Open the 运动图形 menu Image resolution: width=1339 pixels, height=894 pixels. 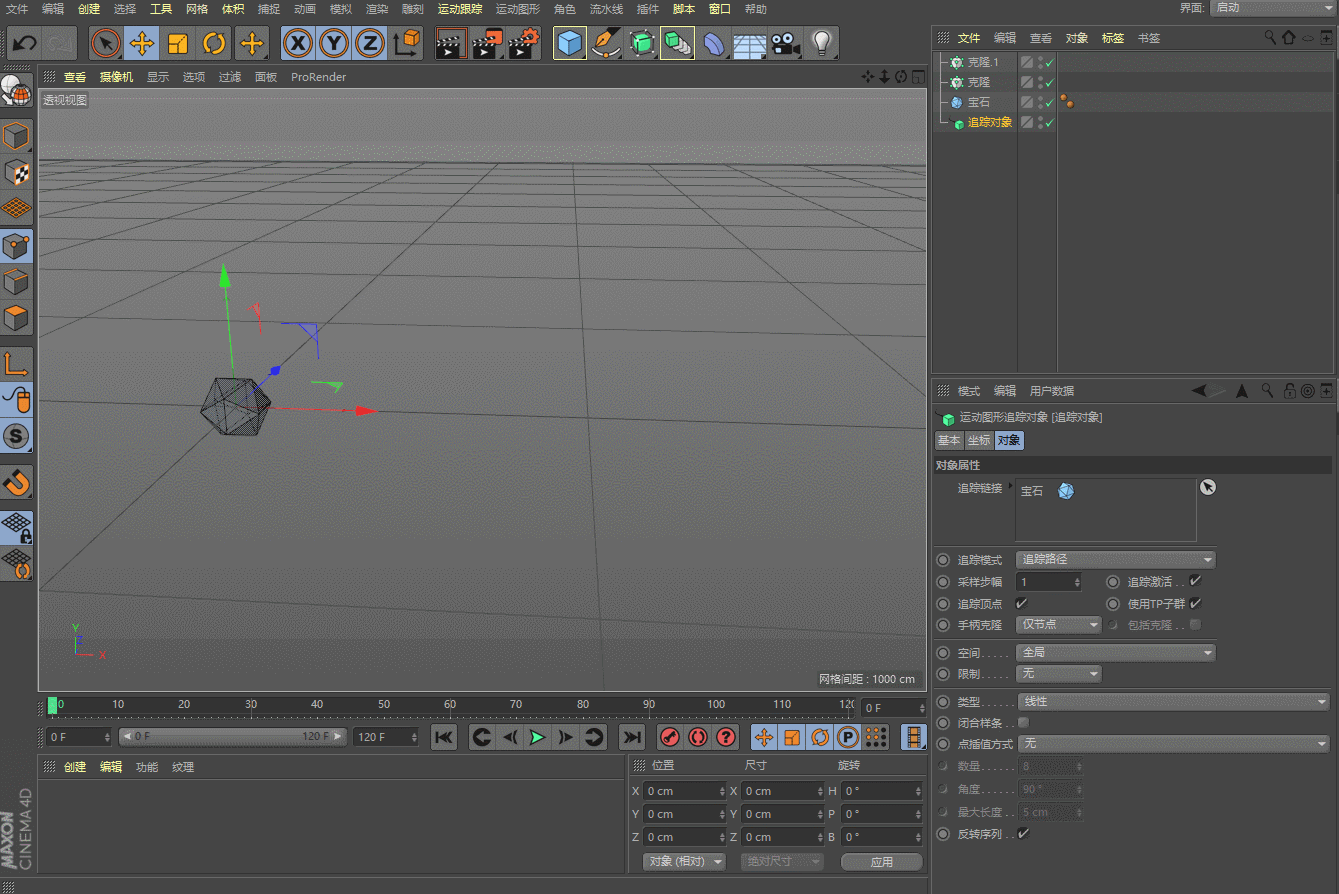(x=517, y=9)
